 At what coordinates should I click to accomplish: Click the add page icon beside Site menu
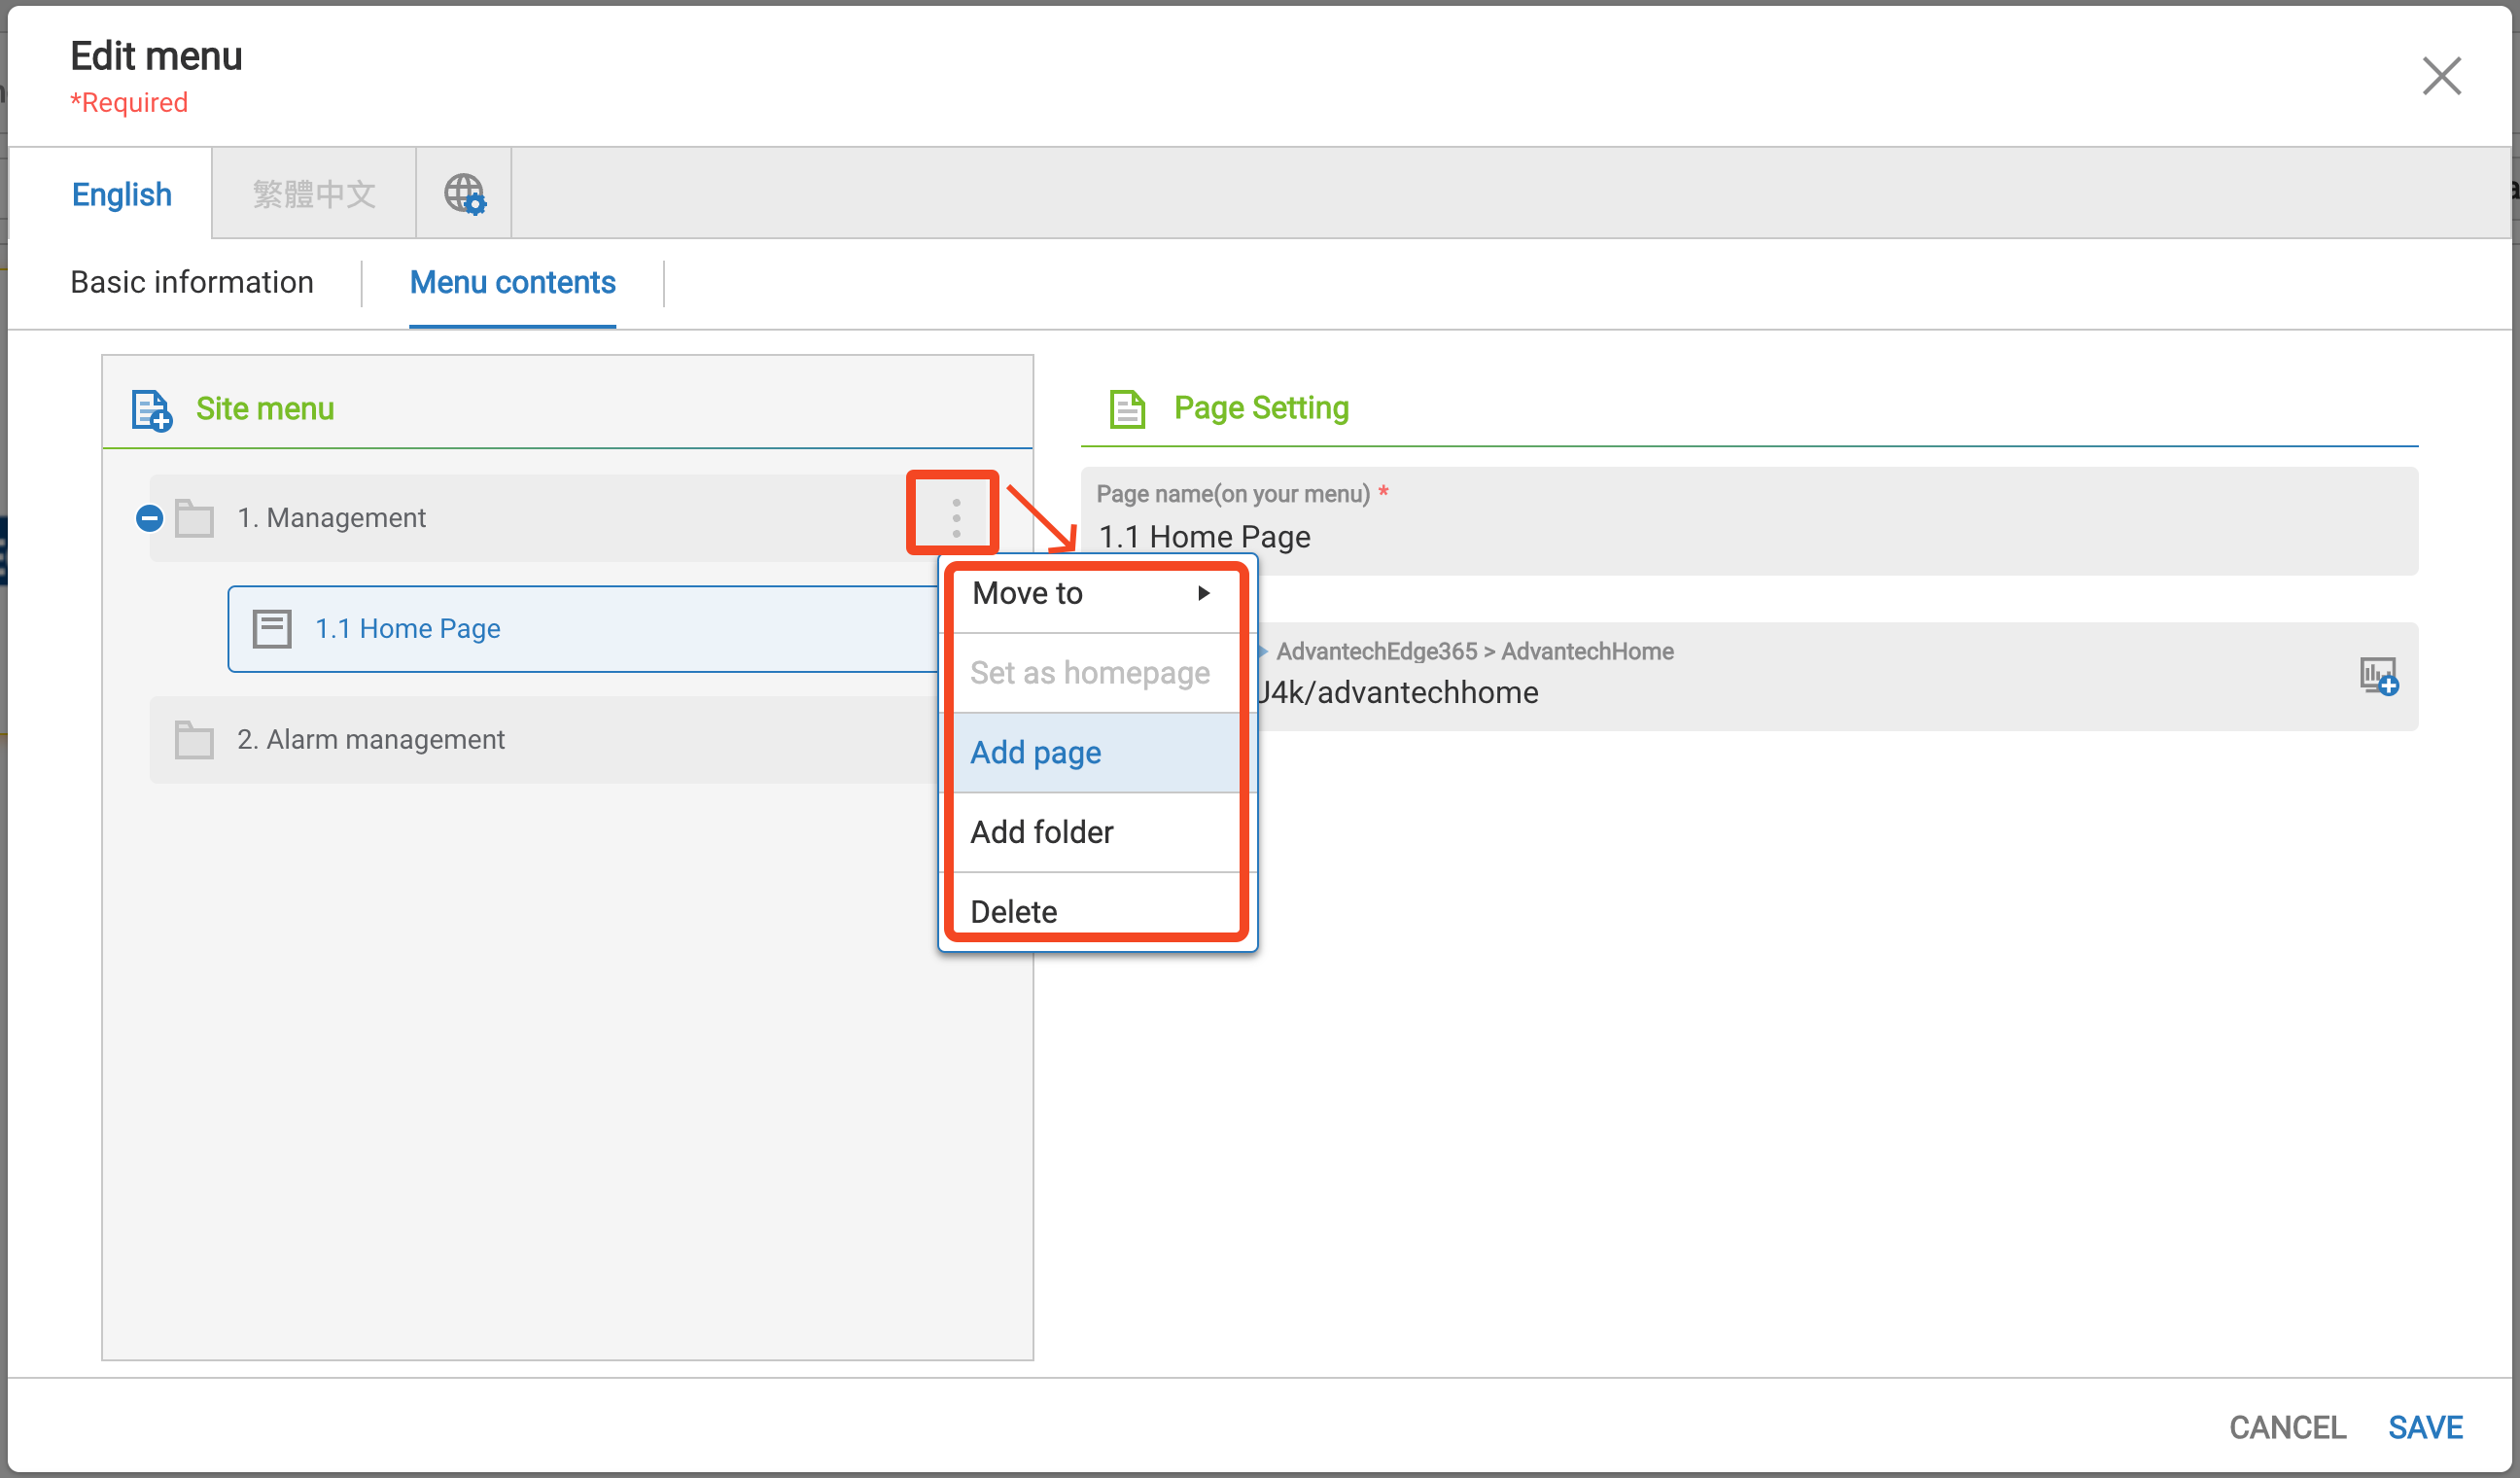[151, 410]
